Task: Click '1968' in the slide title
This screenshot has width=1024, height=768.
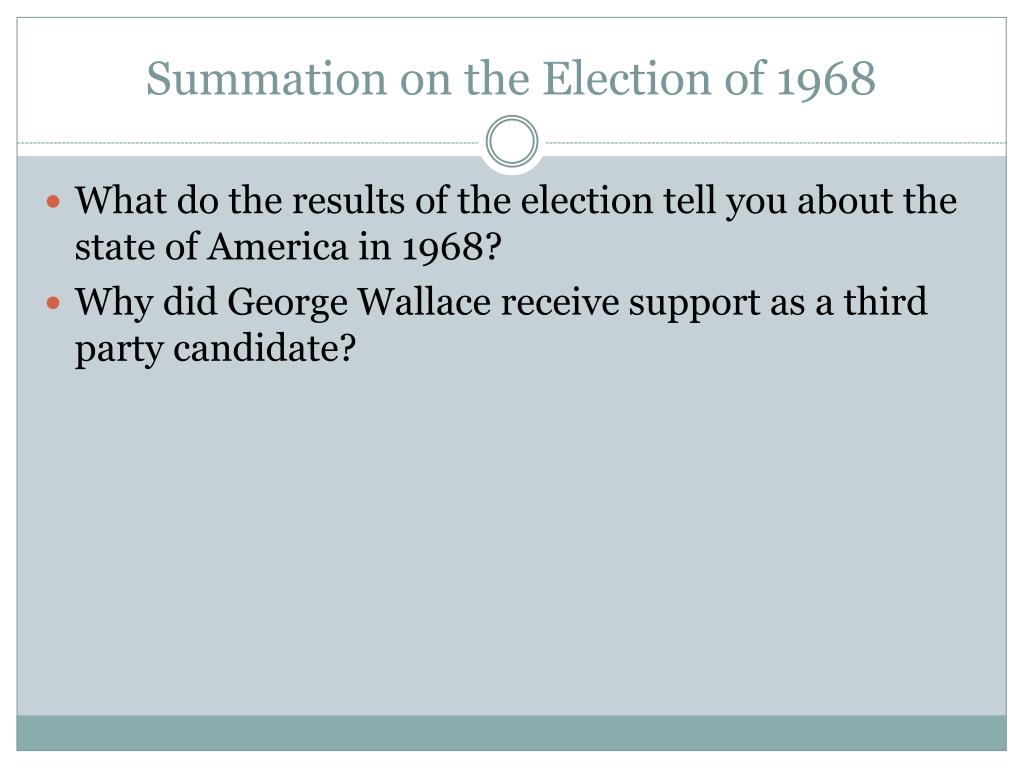Action: point(826,79)
